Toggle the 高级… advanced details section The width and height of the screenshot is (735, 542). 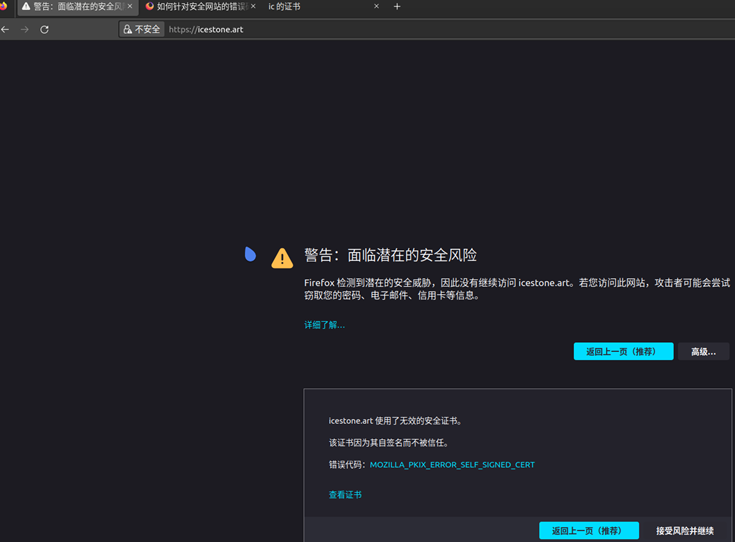703,352
